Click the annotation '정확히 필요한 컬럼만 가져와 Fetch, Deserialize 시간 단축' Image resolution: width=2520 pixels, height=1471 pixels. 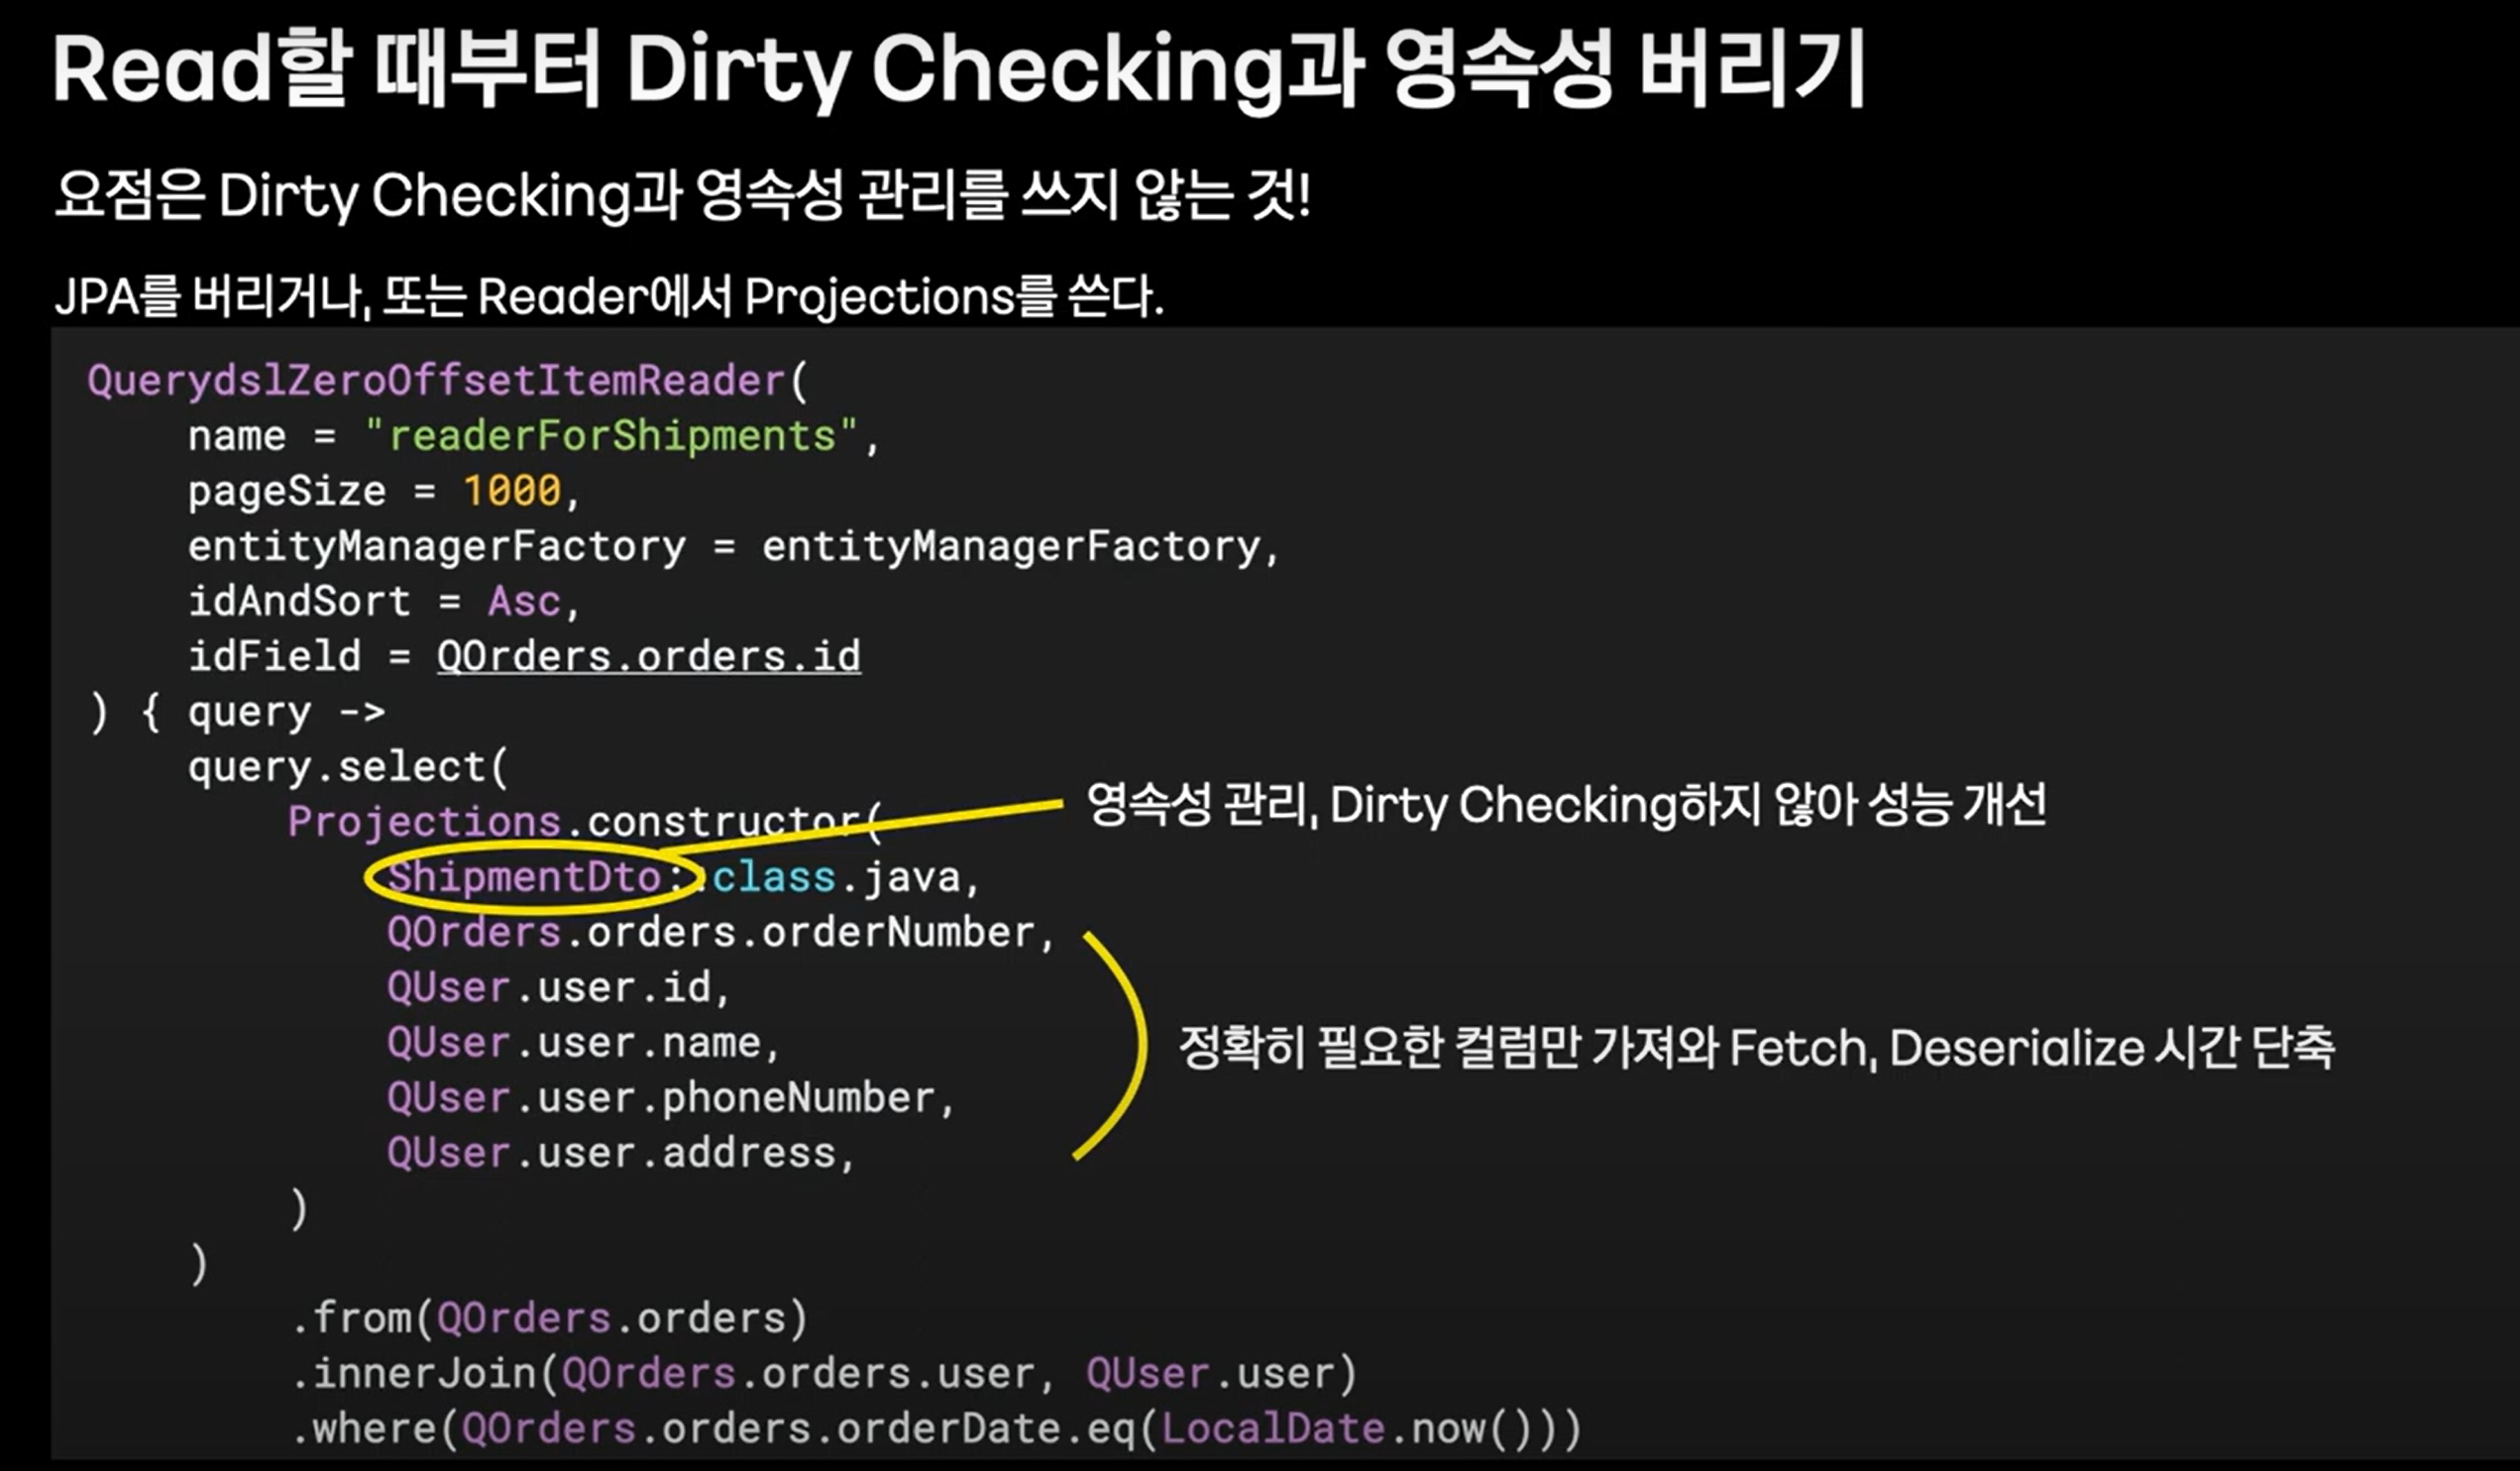point(1757,1047)
